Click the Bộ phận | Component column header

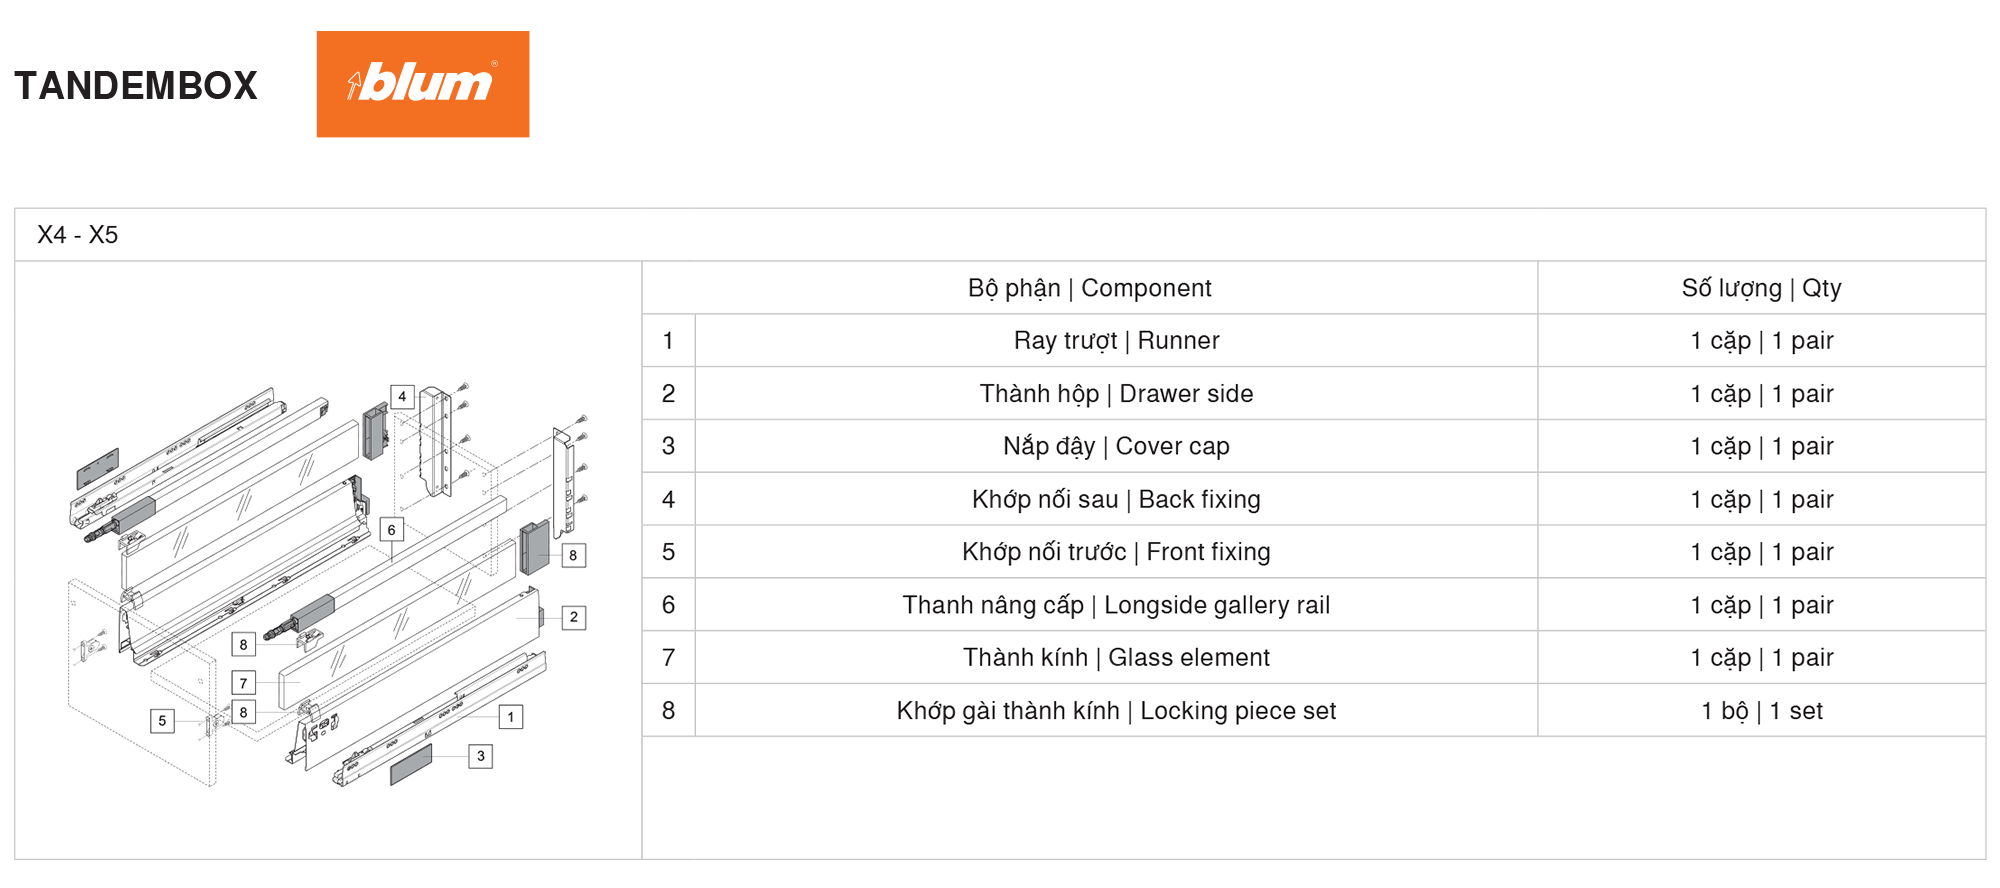[x=1090, y=288]
